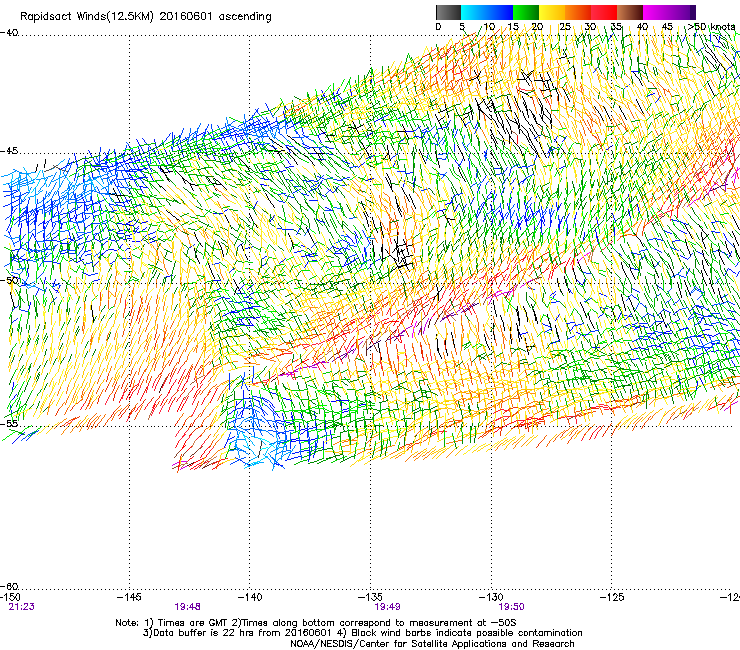Click the -135 longitude axis label
The image size is (740, 650).
370,598
